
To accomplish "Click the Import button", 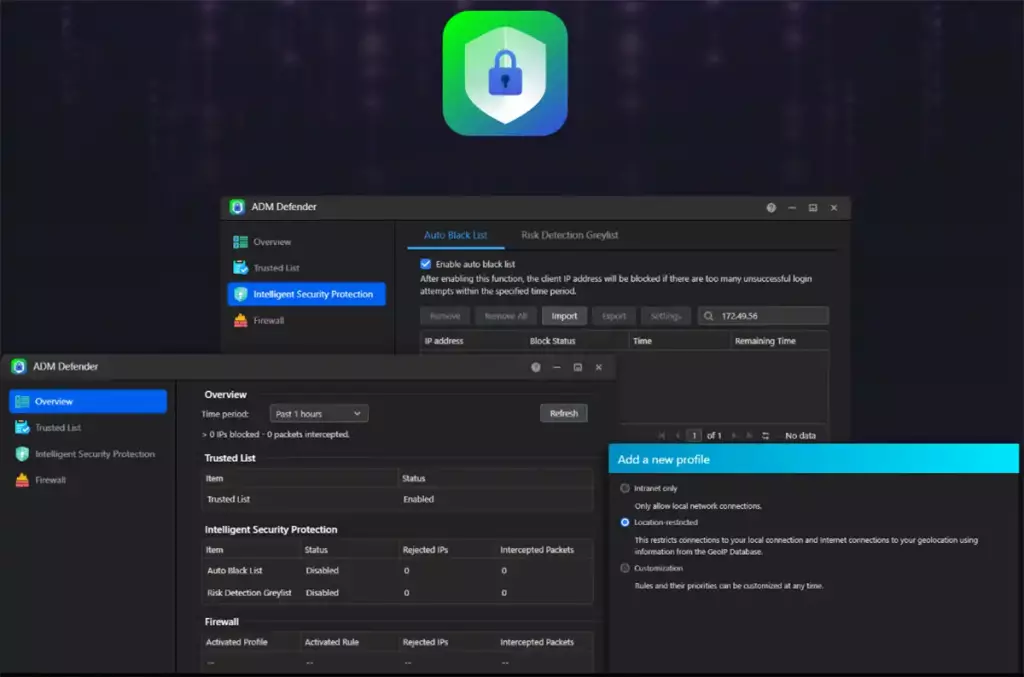I will click(564, 316).
